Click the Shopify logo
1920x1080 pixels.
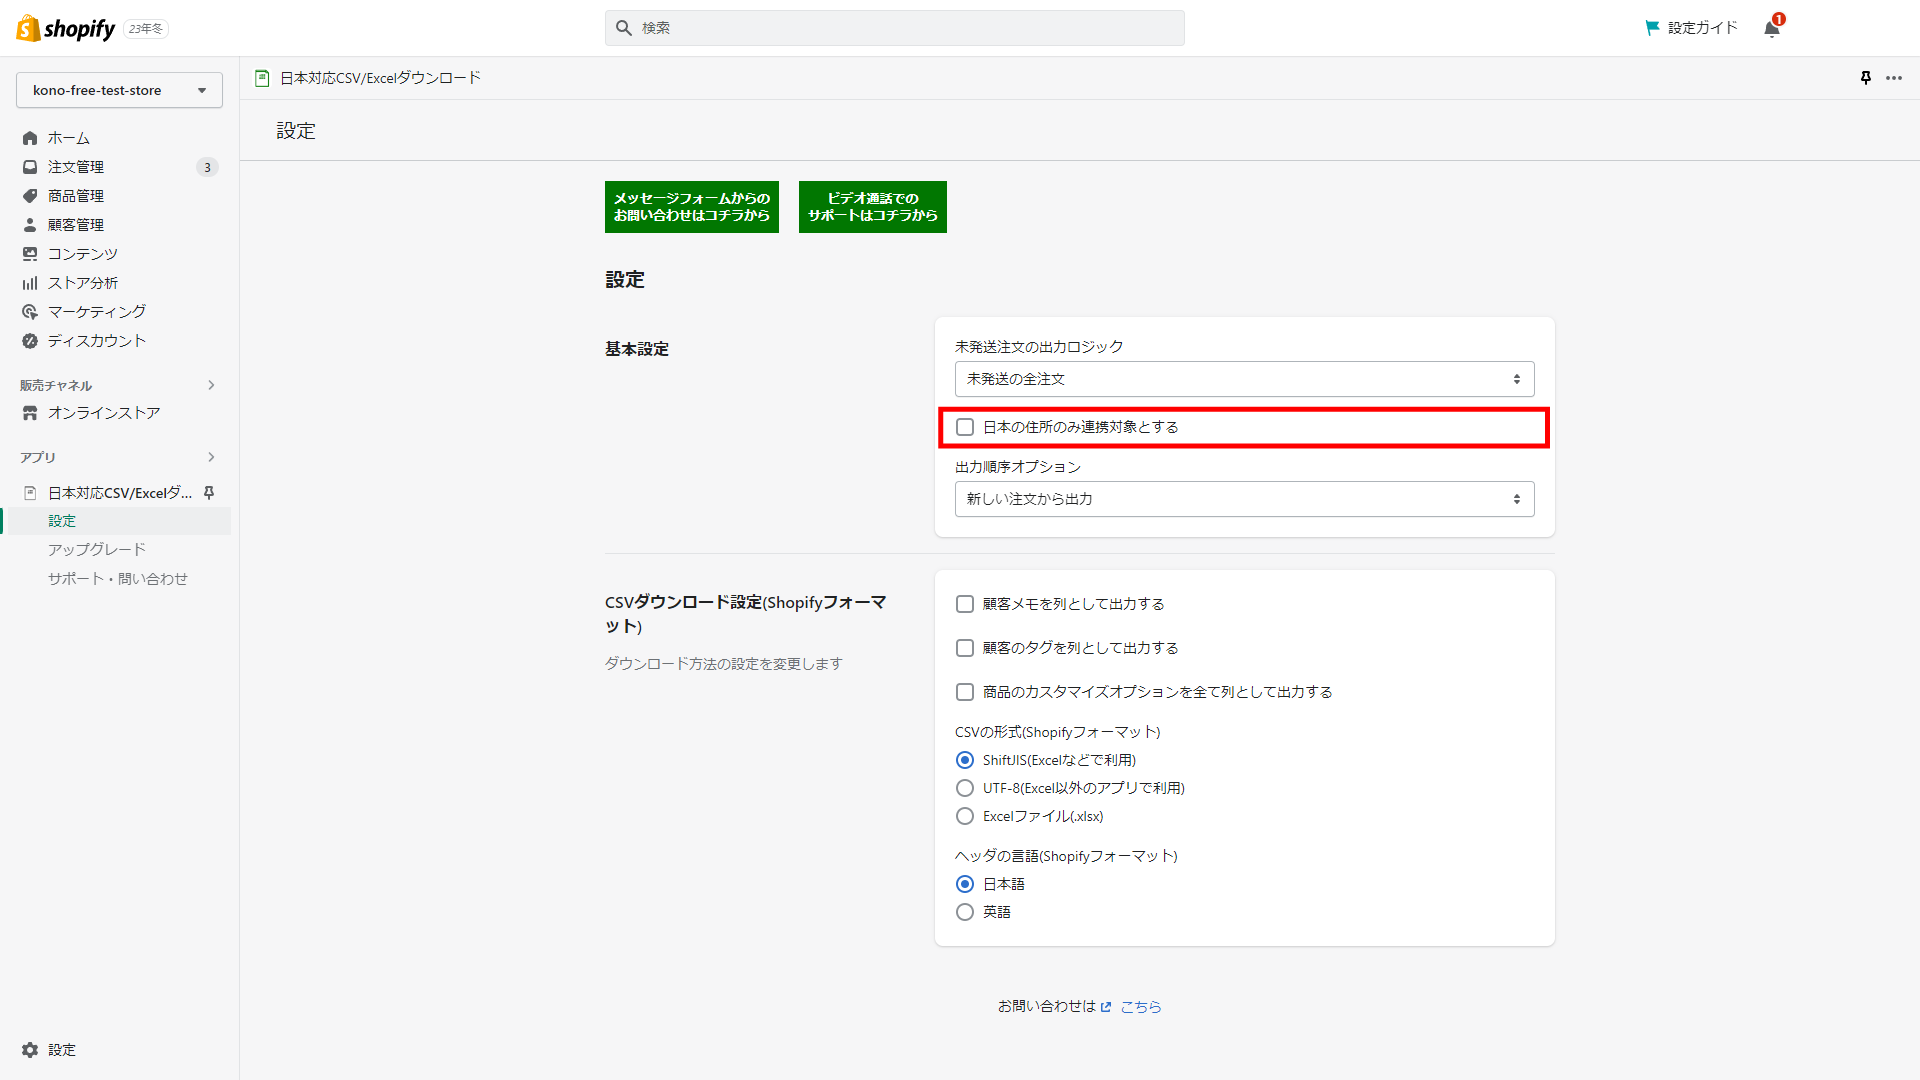point(66,28)
